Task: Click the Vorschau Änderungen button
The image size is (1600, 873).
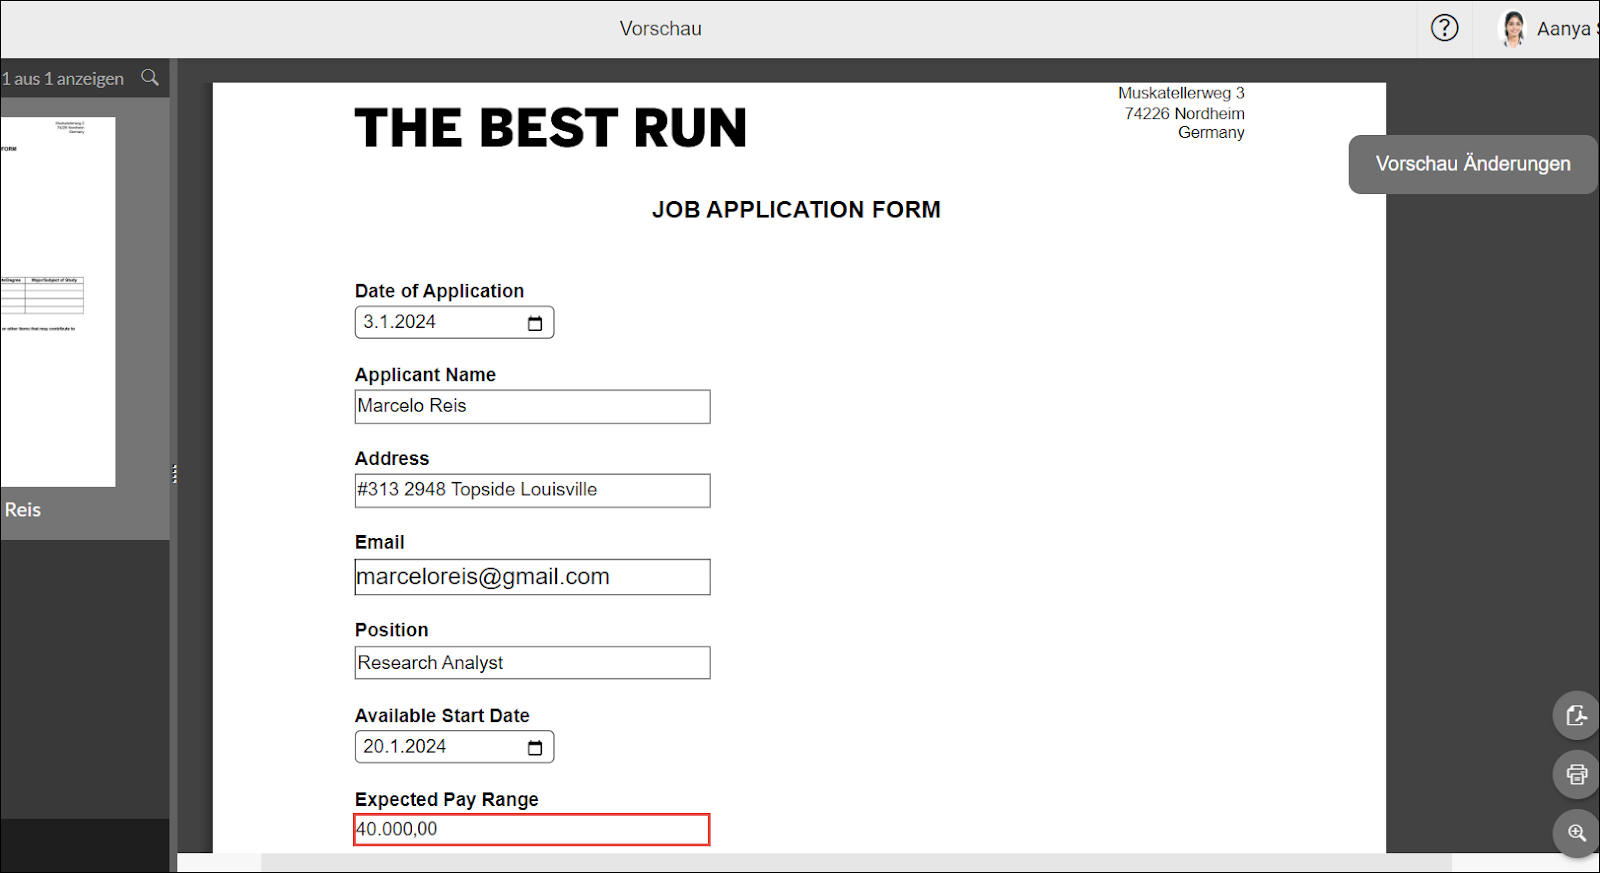Action: (x=1472, y=164)
